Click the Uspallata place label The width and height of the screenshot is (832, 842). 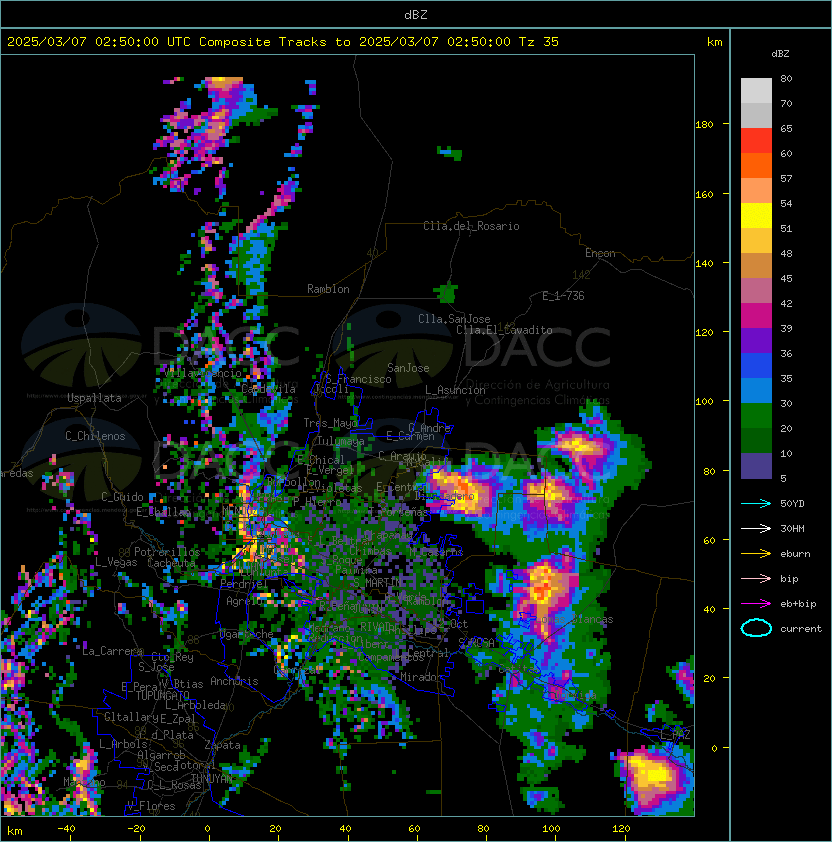click(94, 398)
